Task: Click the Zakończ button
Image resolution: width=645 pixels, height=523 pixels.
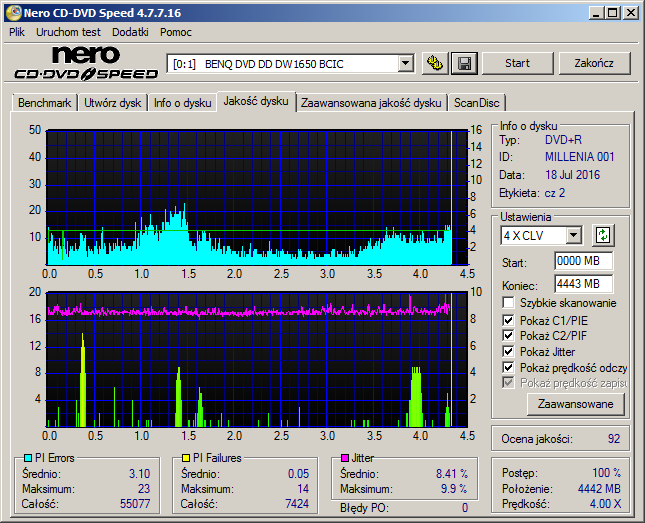Action: (594, 63)
